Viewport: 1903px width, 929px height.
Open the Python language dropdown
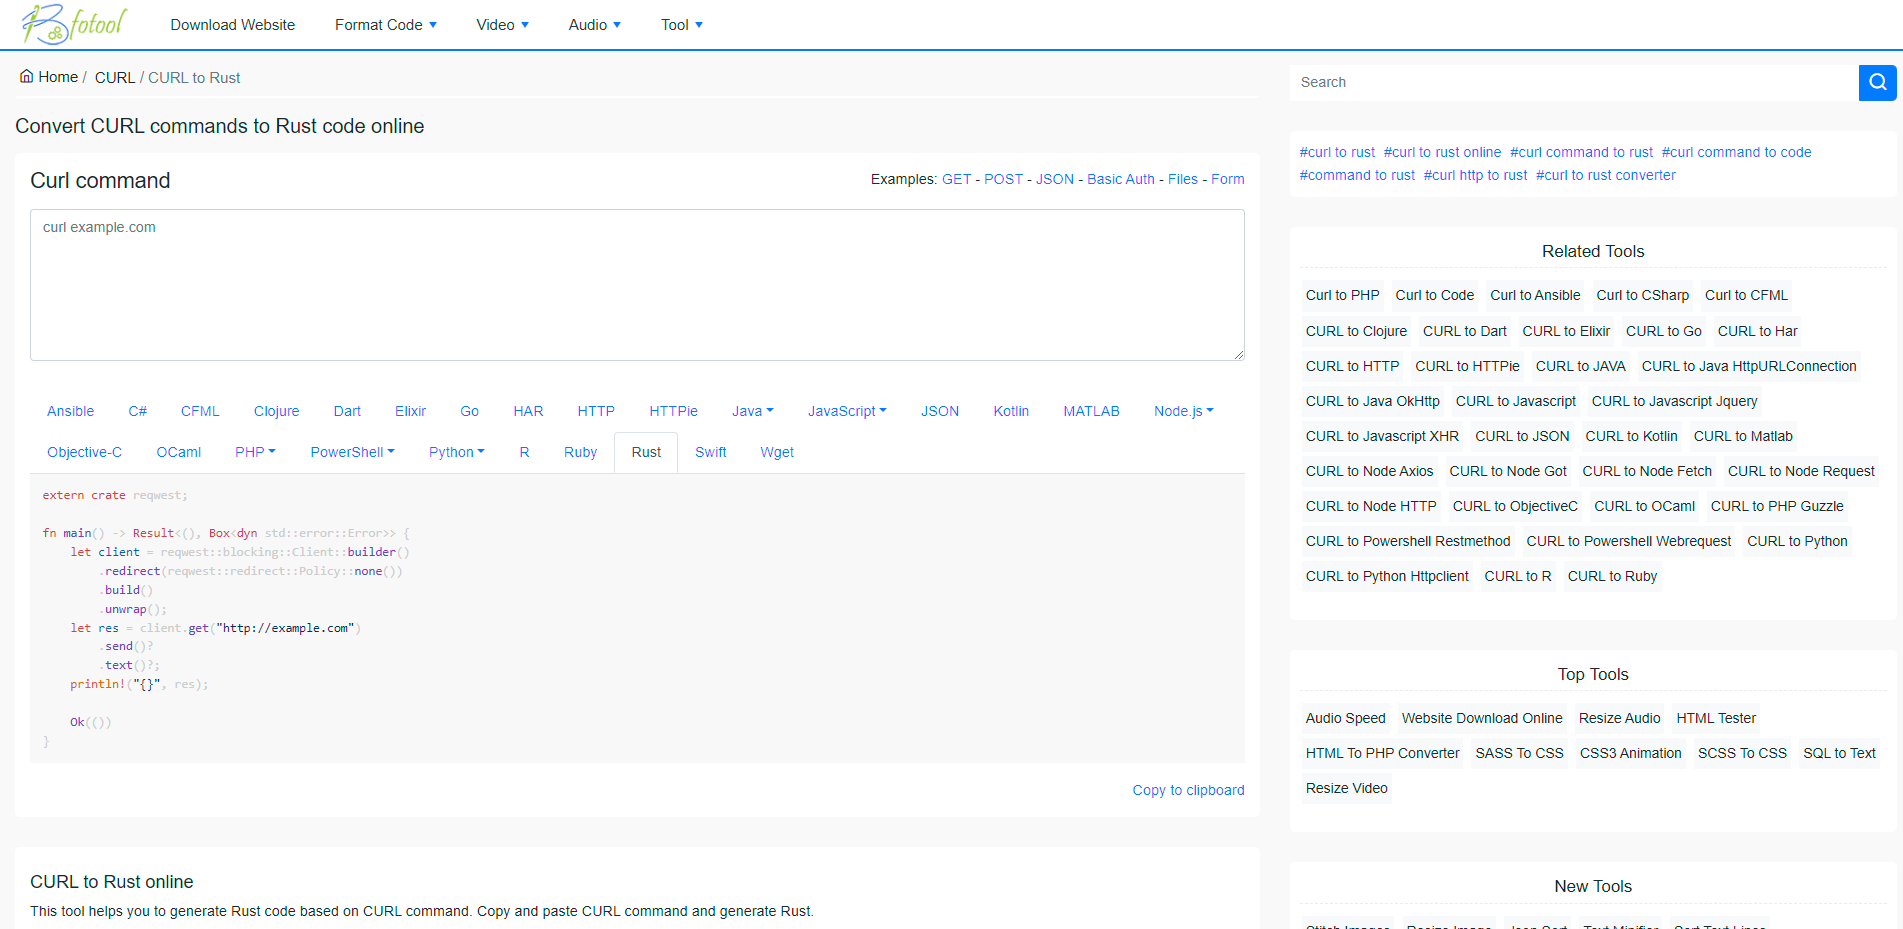[x=456, y=452]
